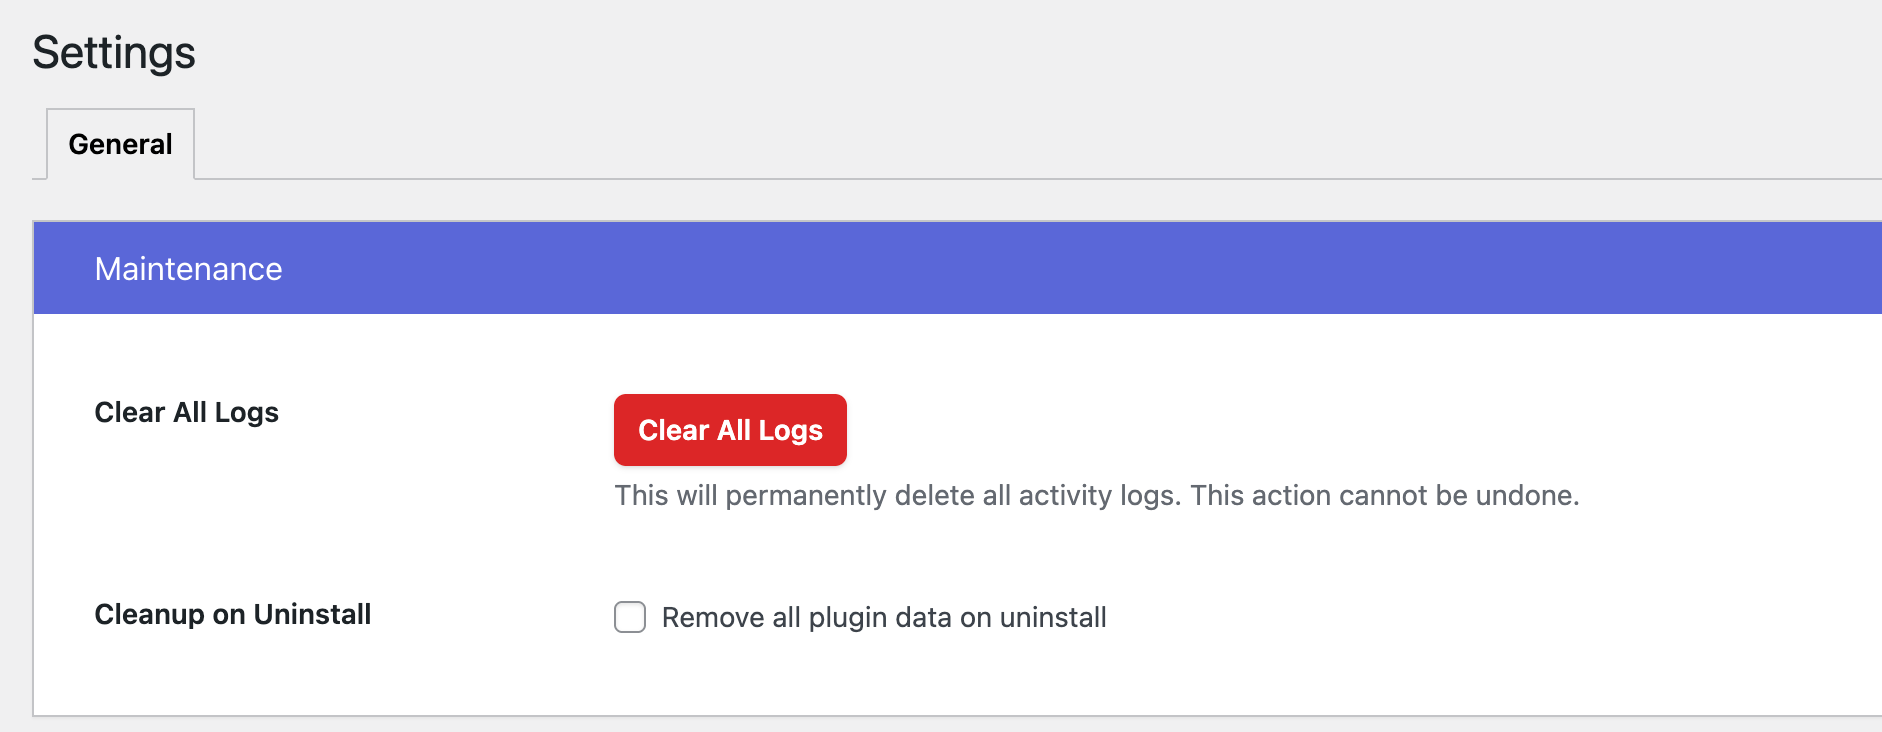Open the General tab of Settings
1882x732 pixels.
pos(120,144)
